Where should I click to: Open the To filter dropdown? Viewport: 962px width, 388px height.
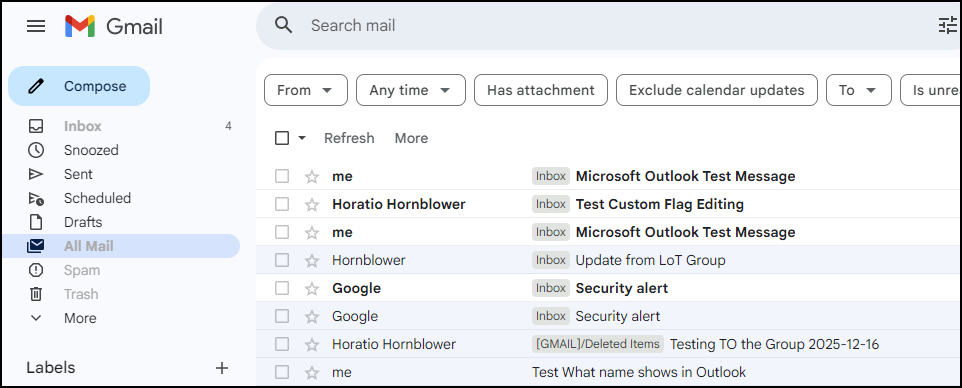click(x=858, y=90)
